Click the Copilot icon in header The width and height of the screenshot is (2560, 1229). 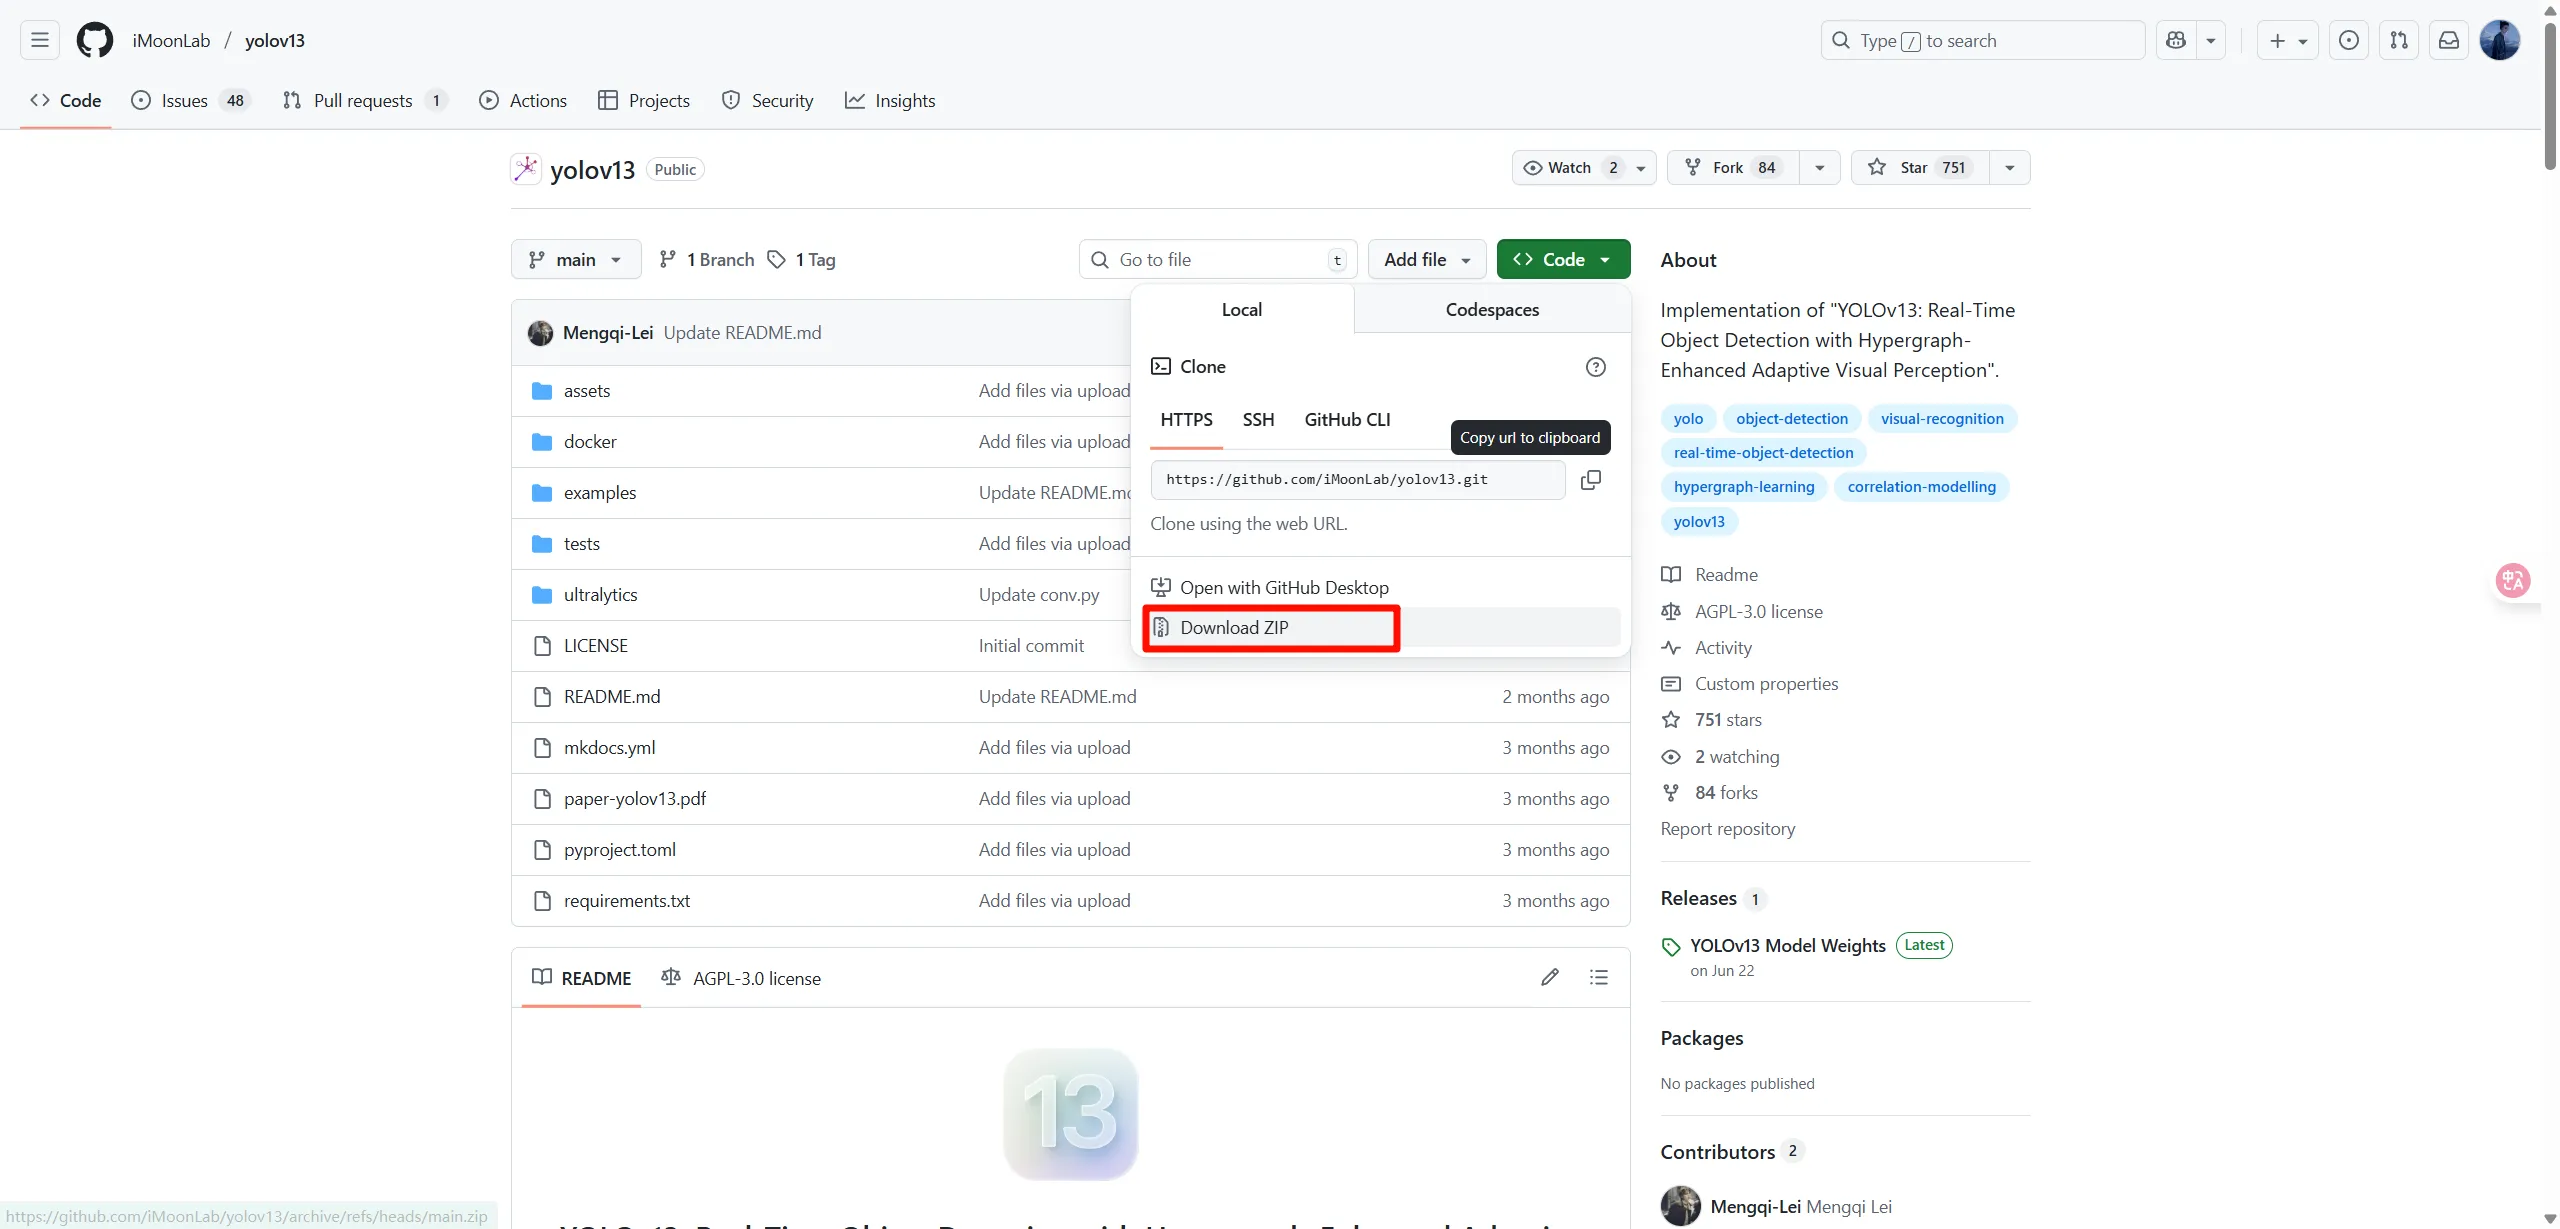click(2175, 40)
